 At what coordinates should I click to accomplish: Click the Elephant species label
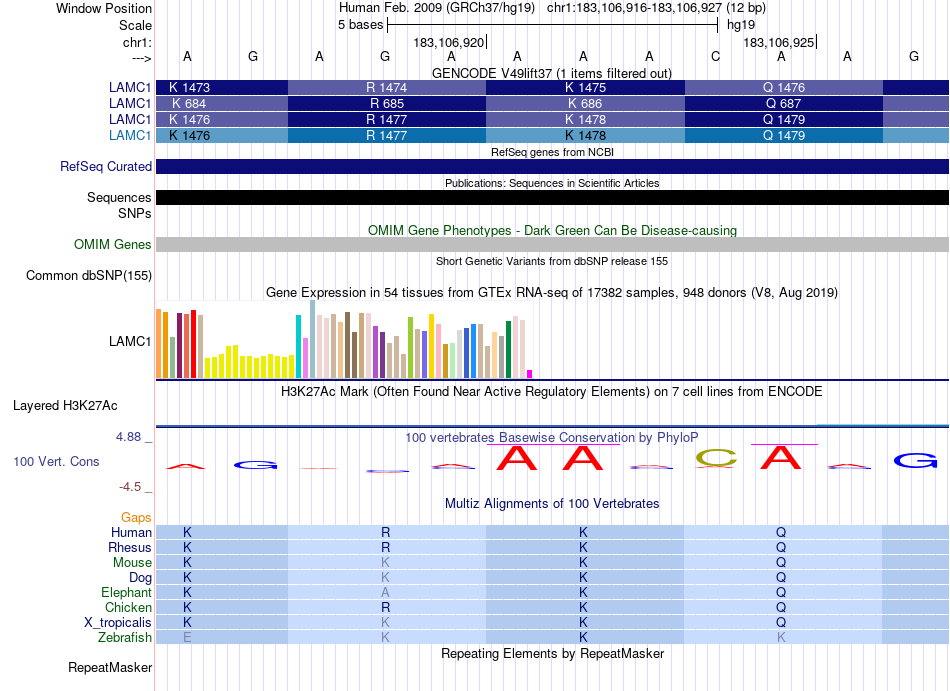point(126,592)
